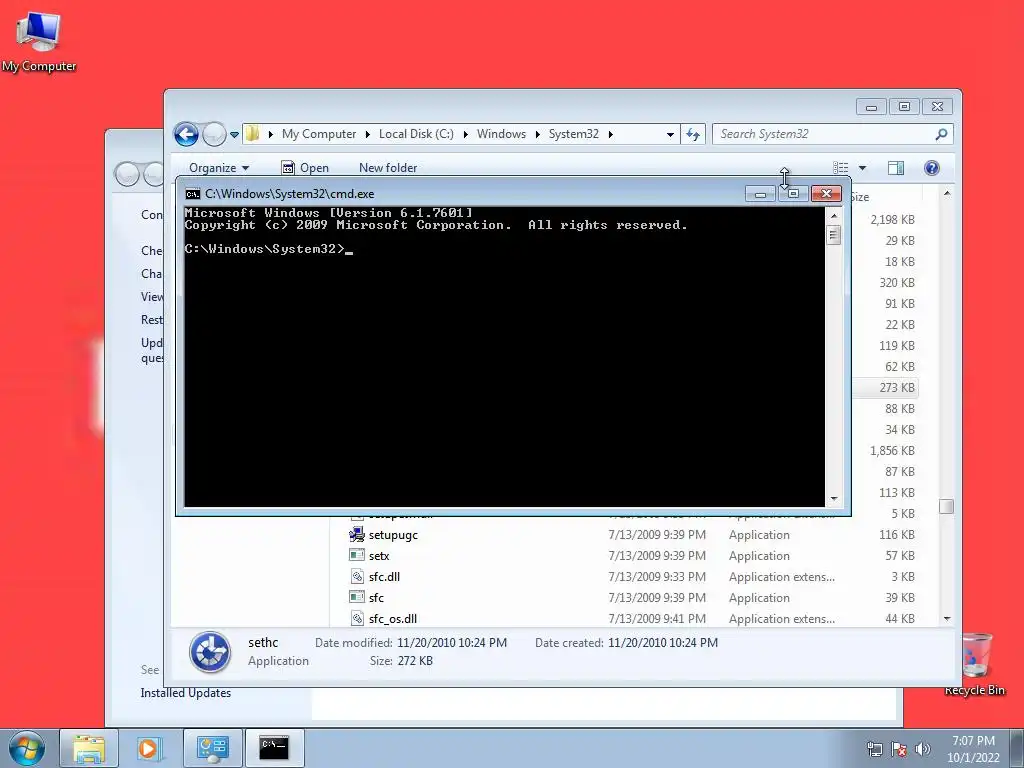Close the cmd.exe window
The width and height of the screenshot is (1024, 768).
(x=826, y=194)
